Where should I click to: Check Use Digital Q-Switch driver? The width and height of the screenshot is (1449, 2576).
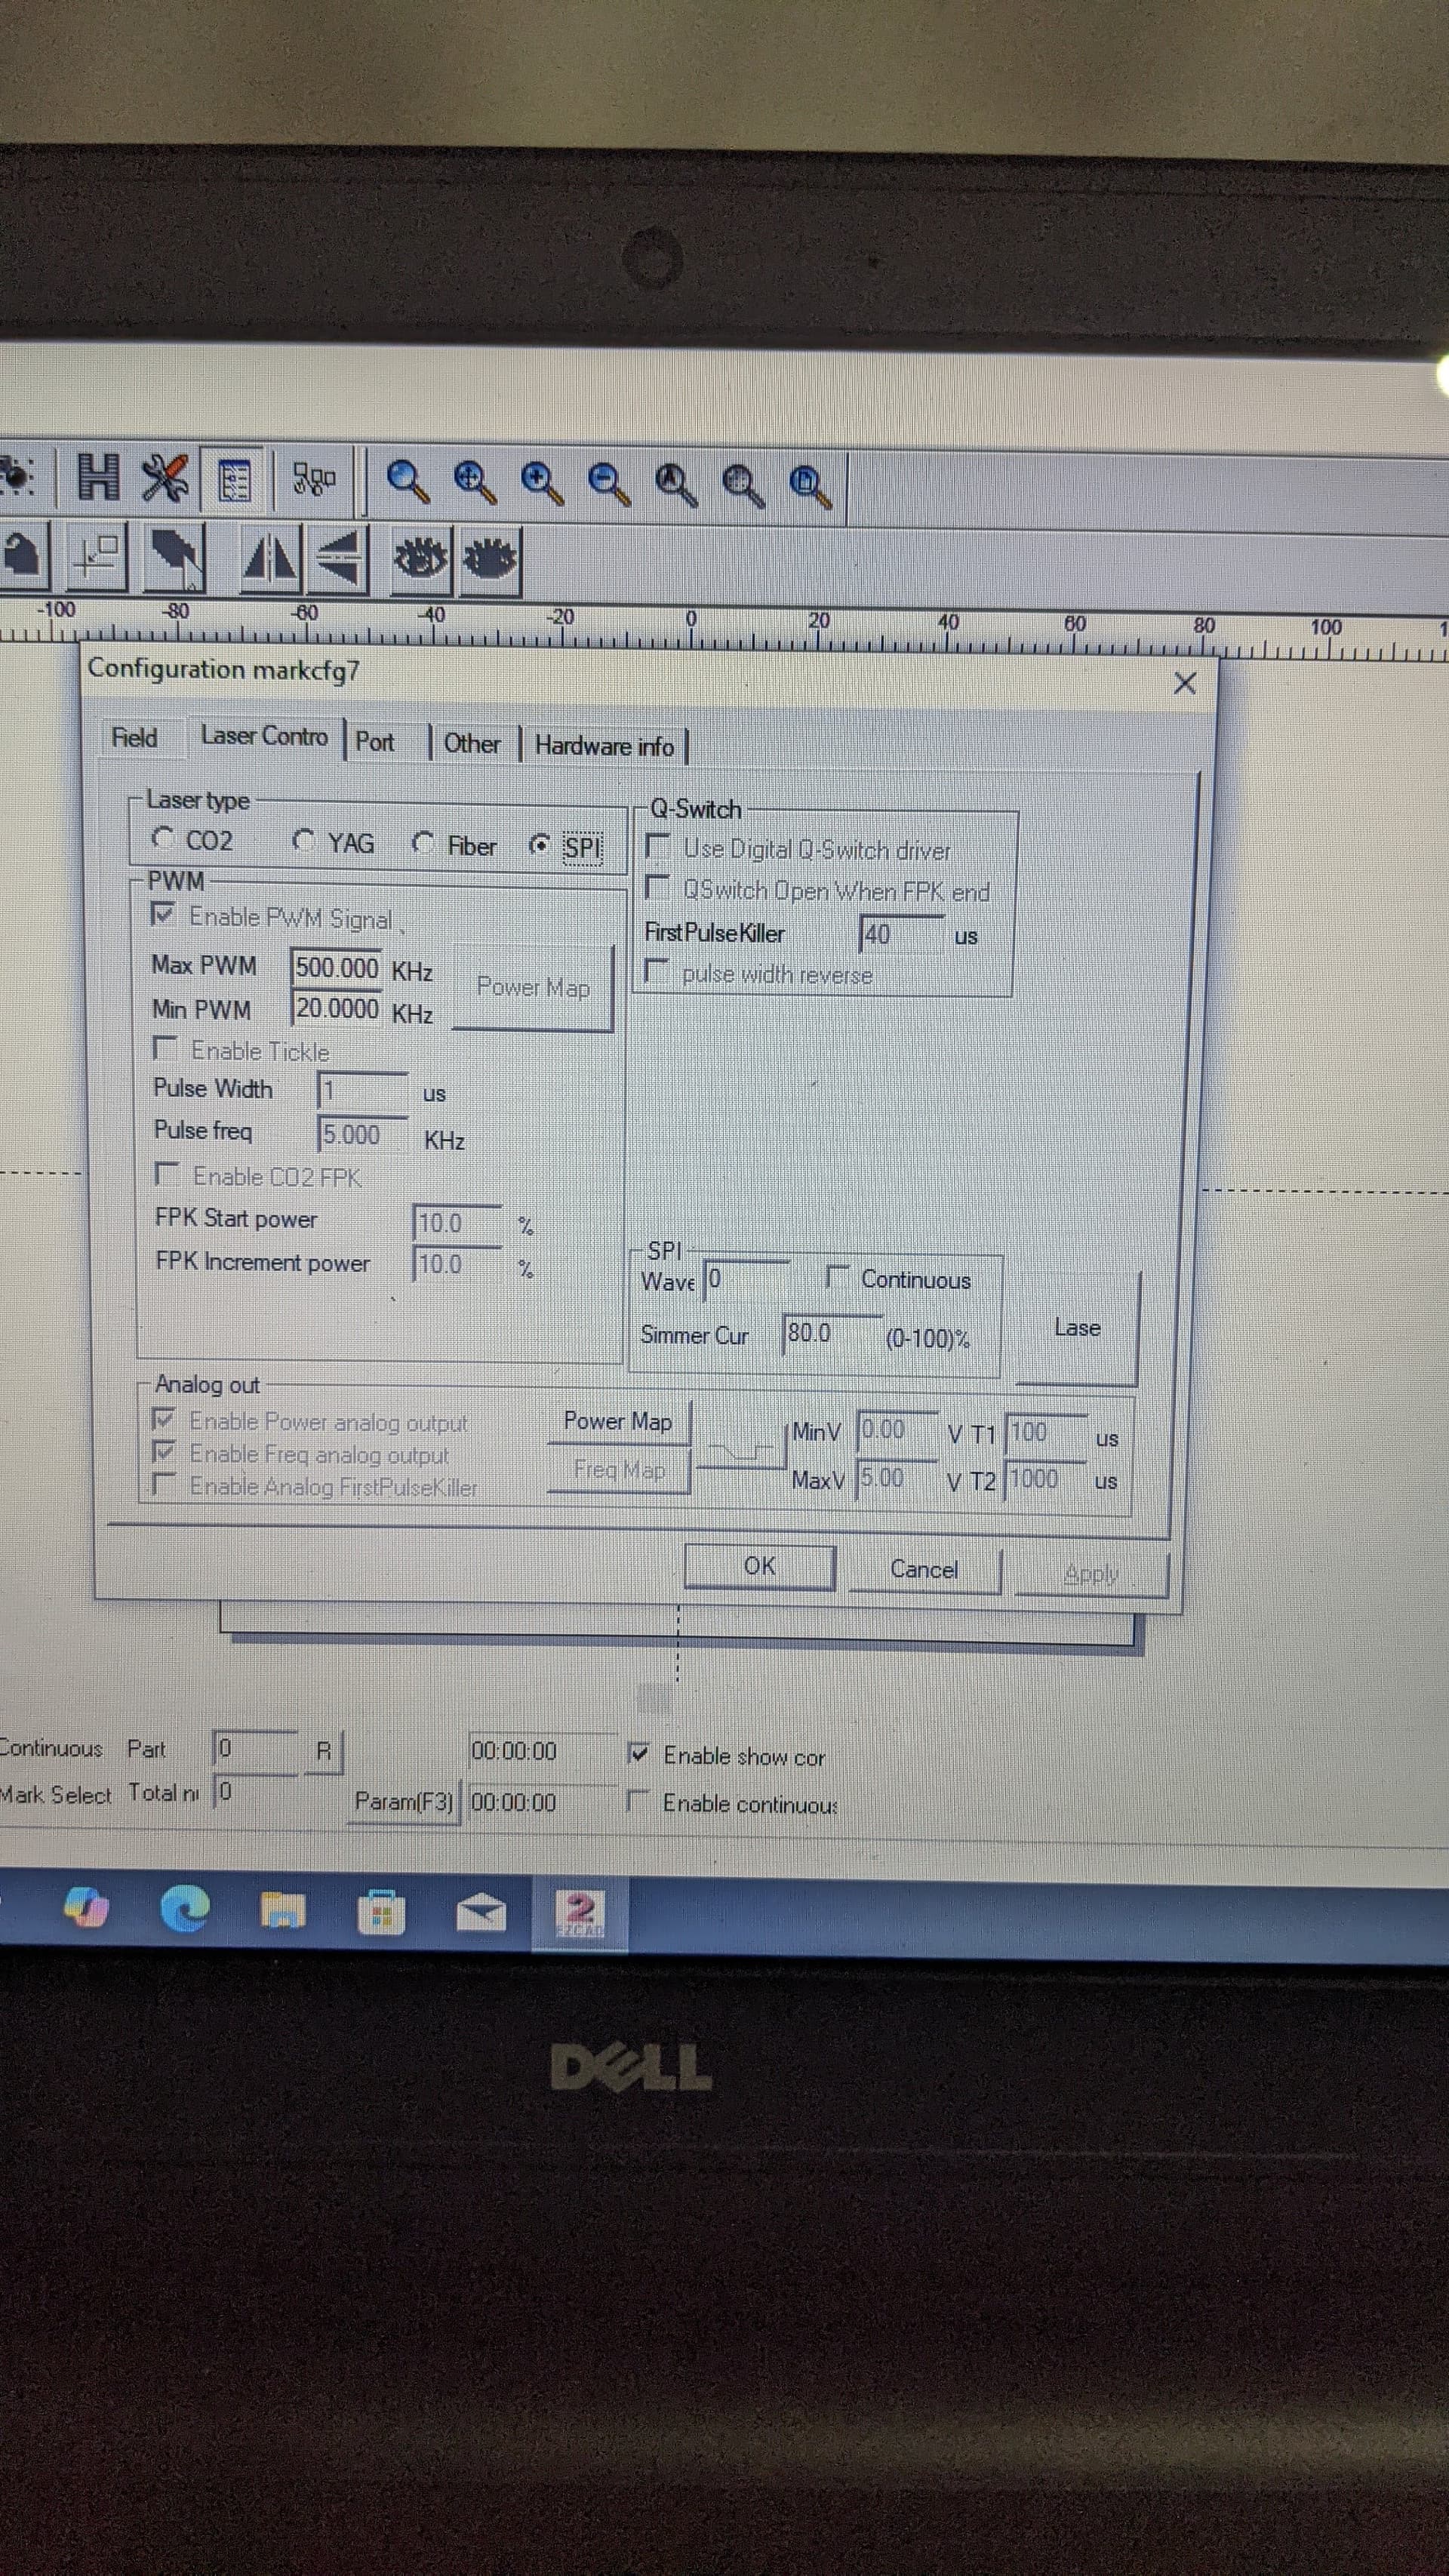(658, 850)
